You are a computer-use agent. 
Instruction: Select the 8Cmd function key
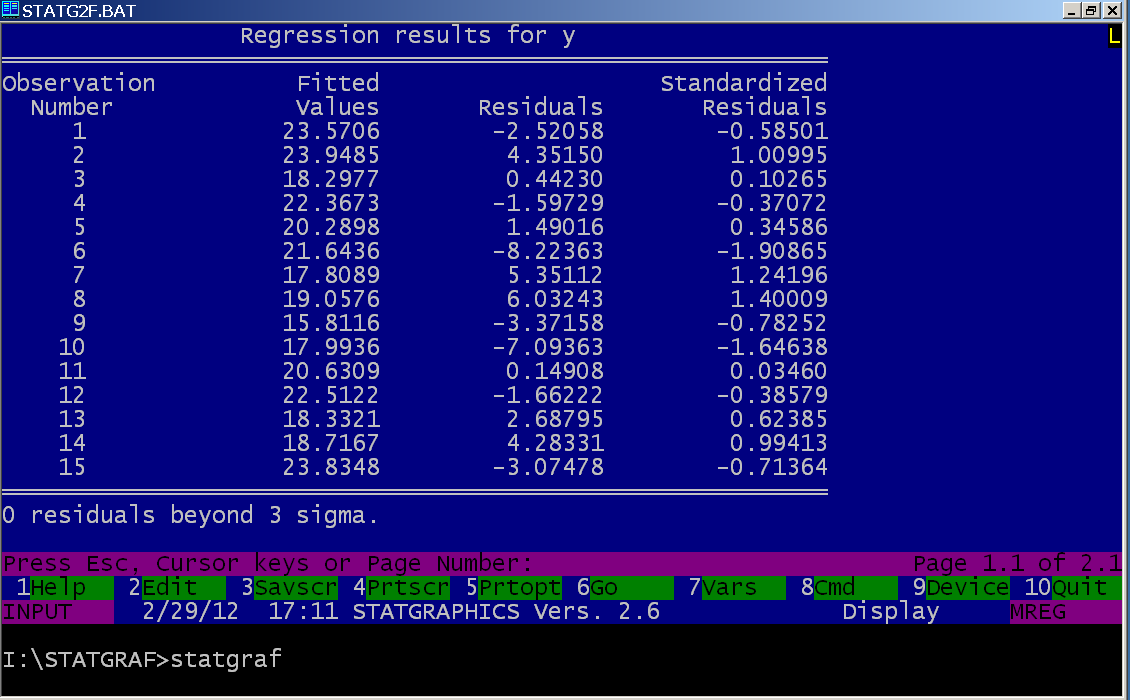[x=849, y=588]
